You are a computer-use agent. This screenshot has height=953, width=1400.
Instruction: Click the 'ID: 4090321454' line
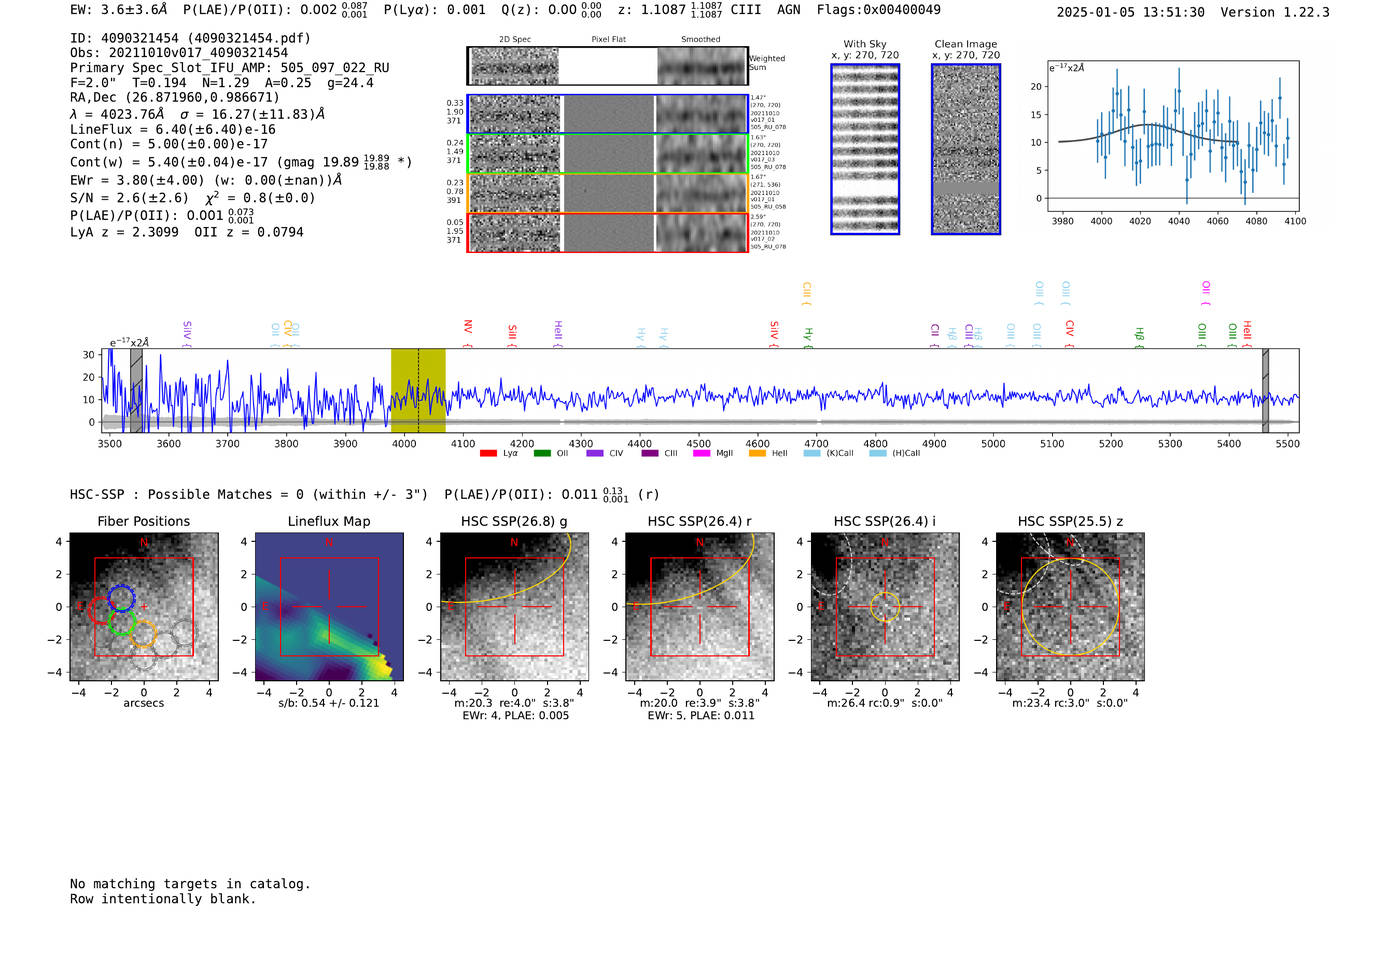190,38
